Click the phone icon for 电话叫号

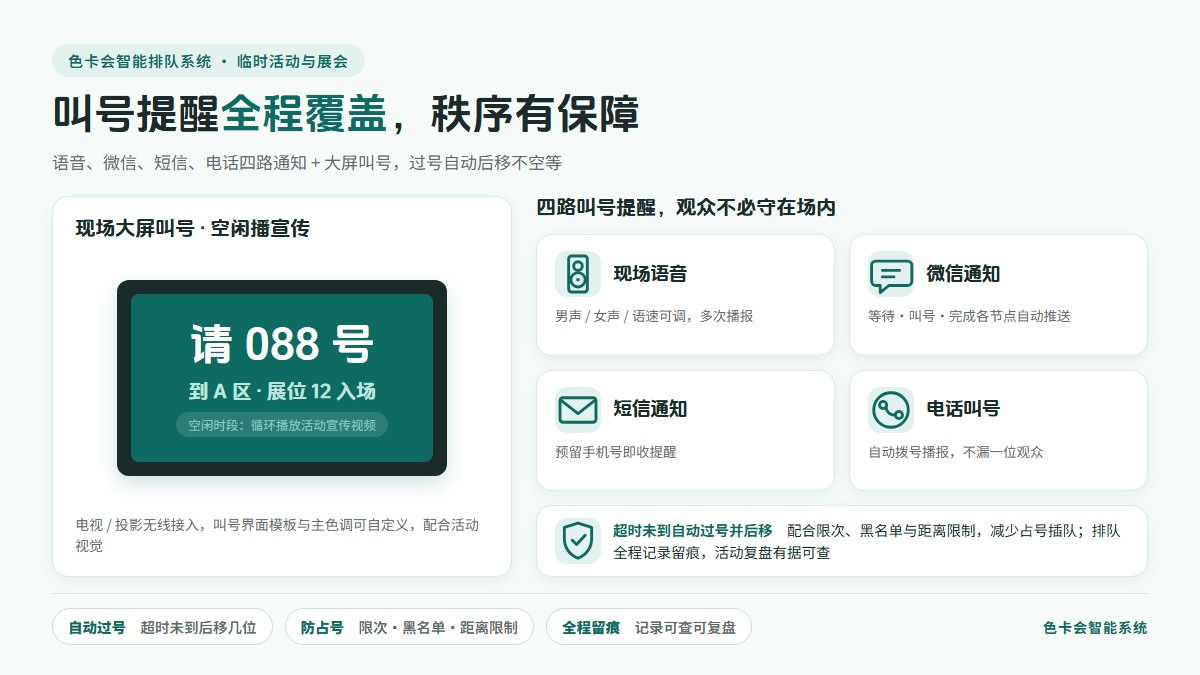[x=891, y=410]
